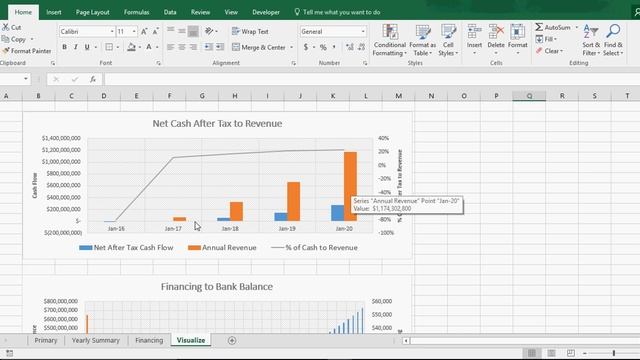Screen dimensions: 640x360
Task: Open the Page Layout tab
Action: pyautogui.click(x=92, y=12)
